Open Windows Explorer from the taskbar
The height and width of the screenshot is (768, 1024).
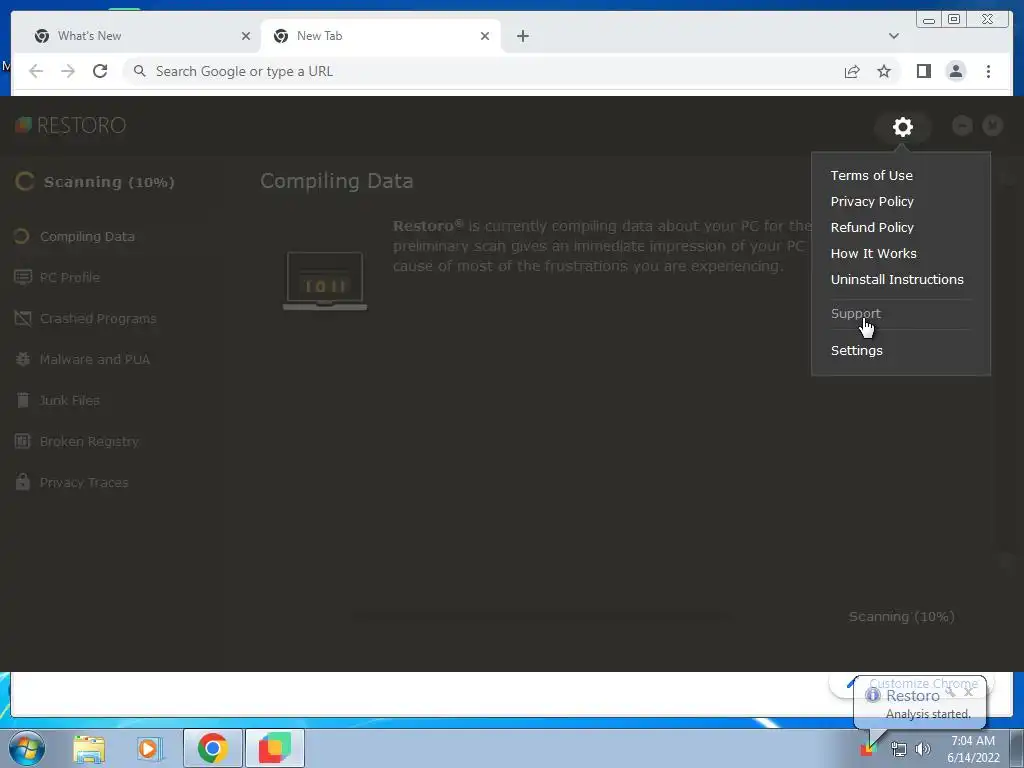pos(89,749)
